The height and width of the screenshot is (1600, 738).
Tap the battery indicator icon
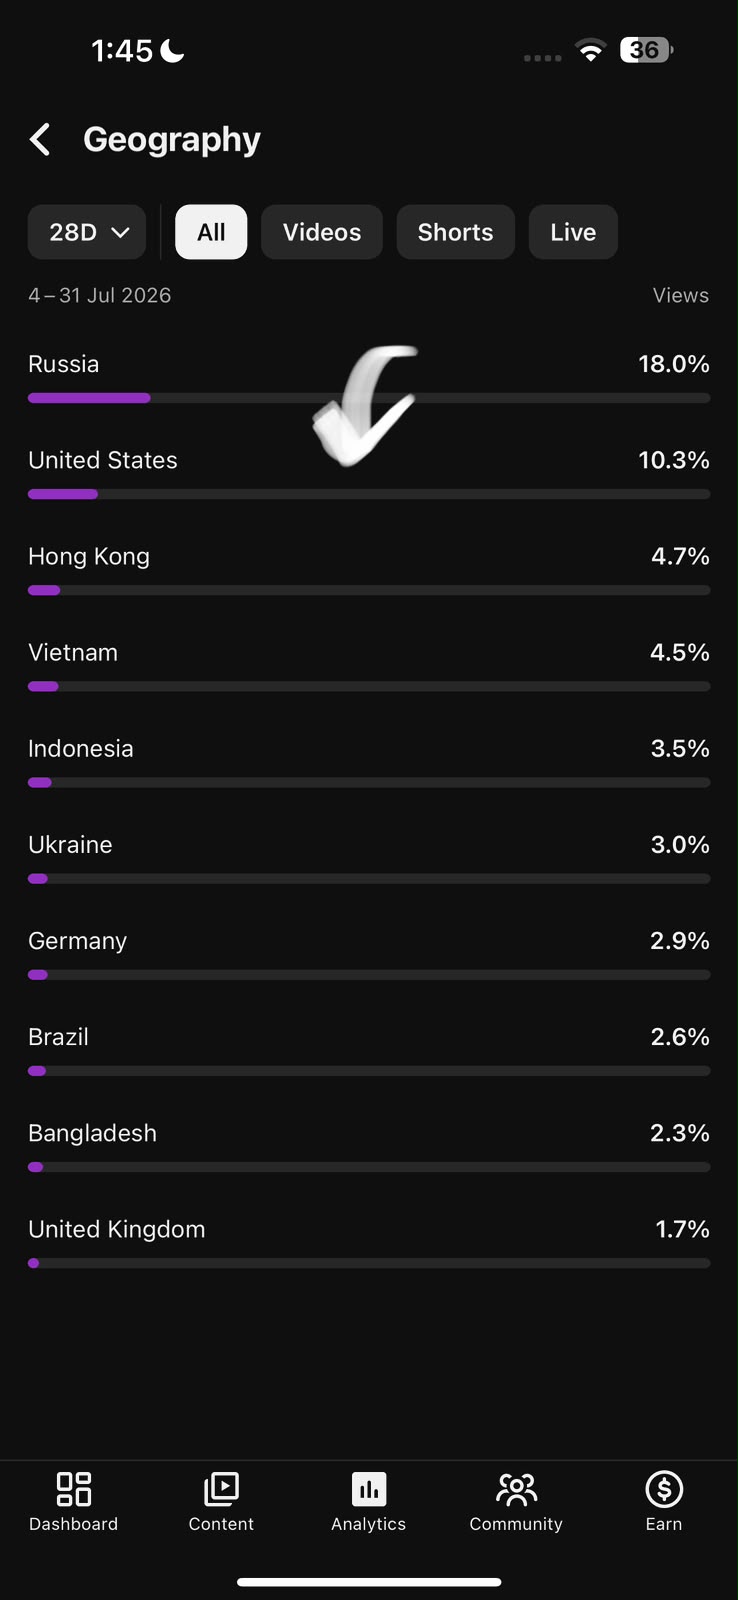pos(646,50)
